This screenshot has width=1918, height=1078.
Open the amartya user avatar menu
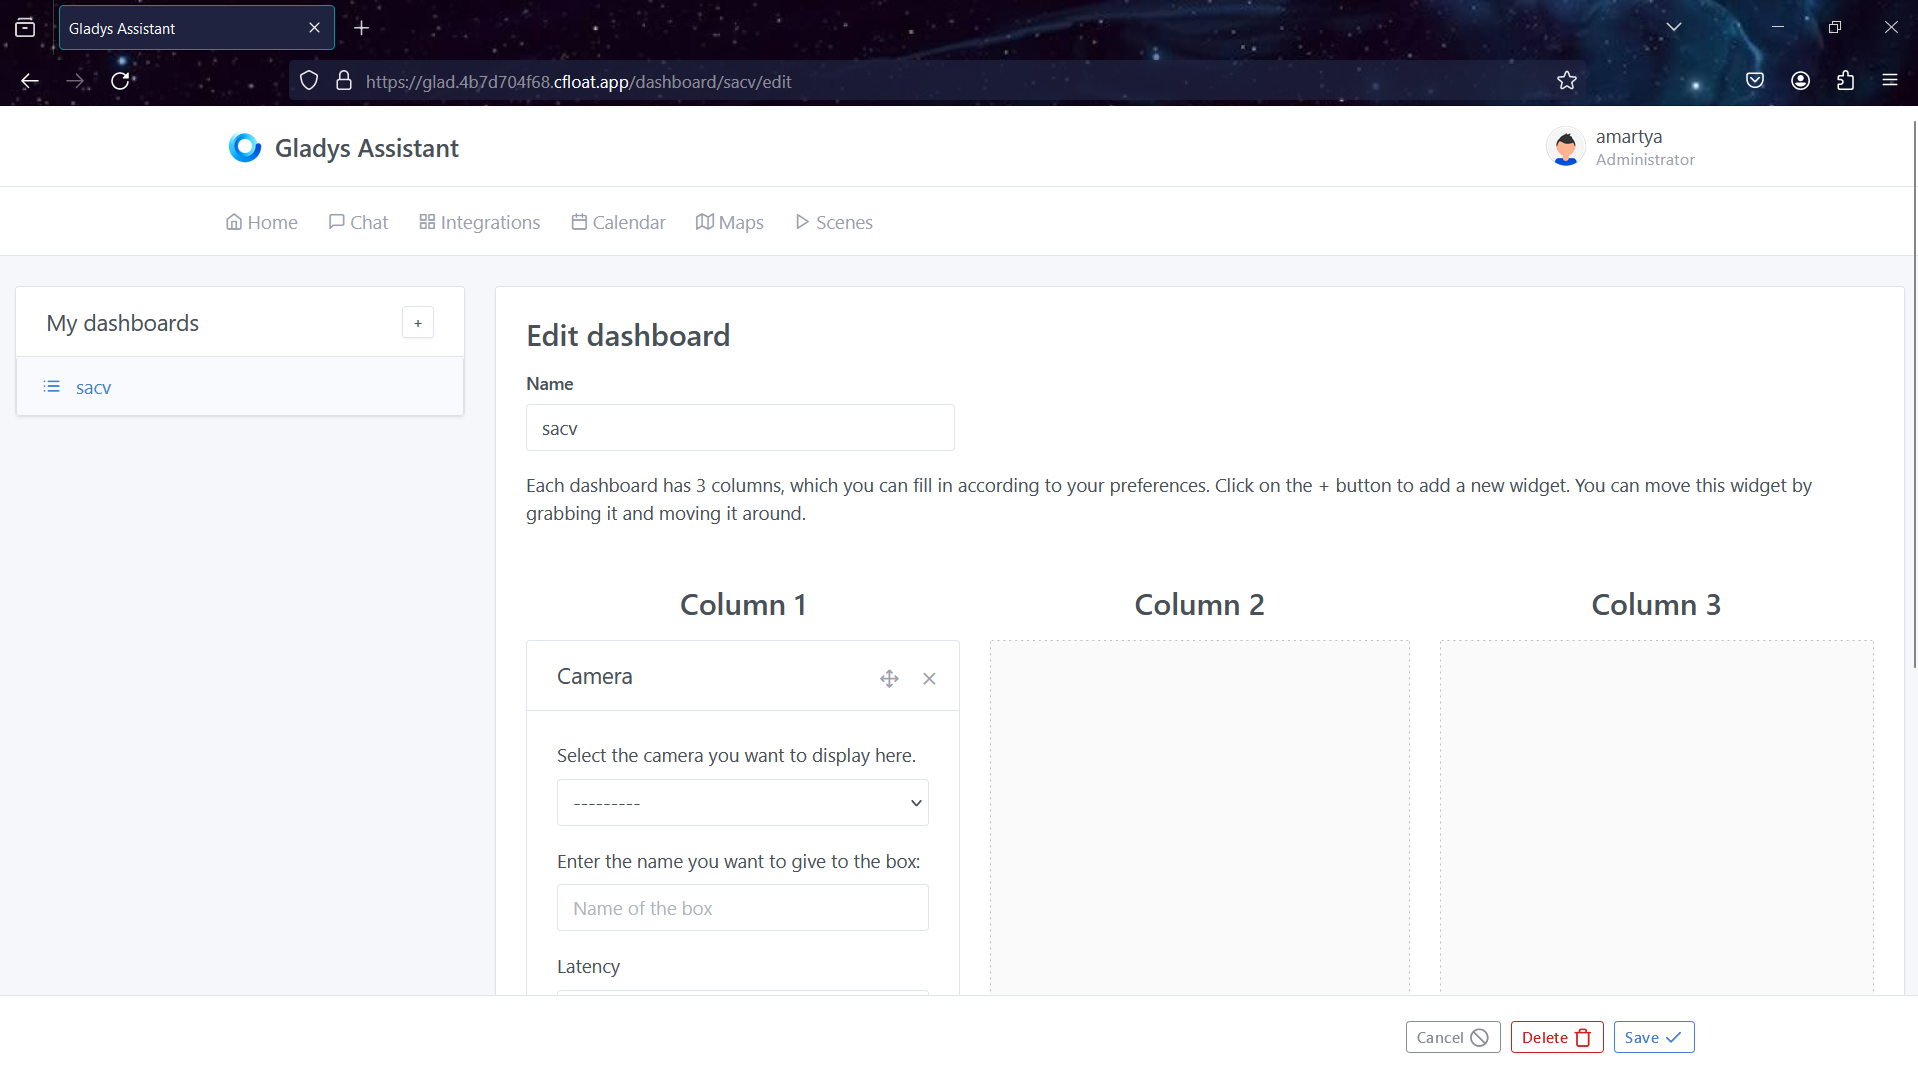click(x=1565, y=147)
